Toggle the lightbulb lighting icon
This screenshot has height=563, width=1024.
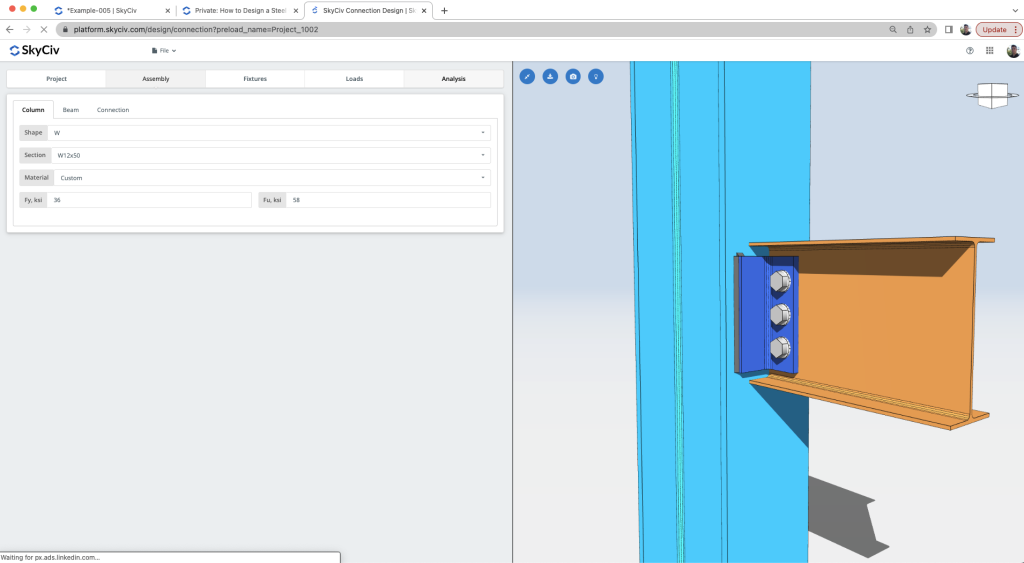pos(596,76)
